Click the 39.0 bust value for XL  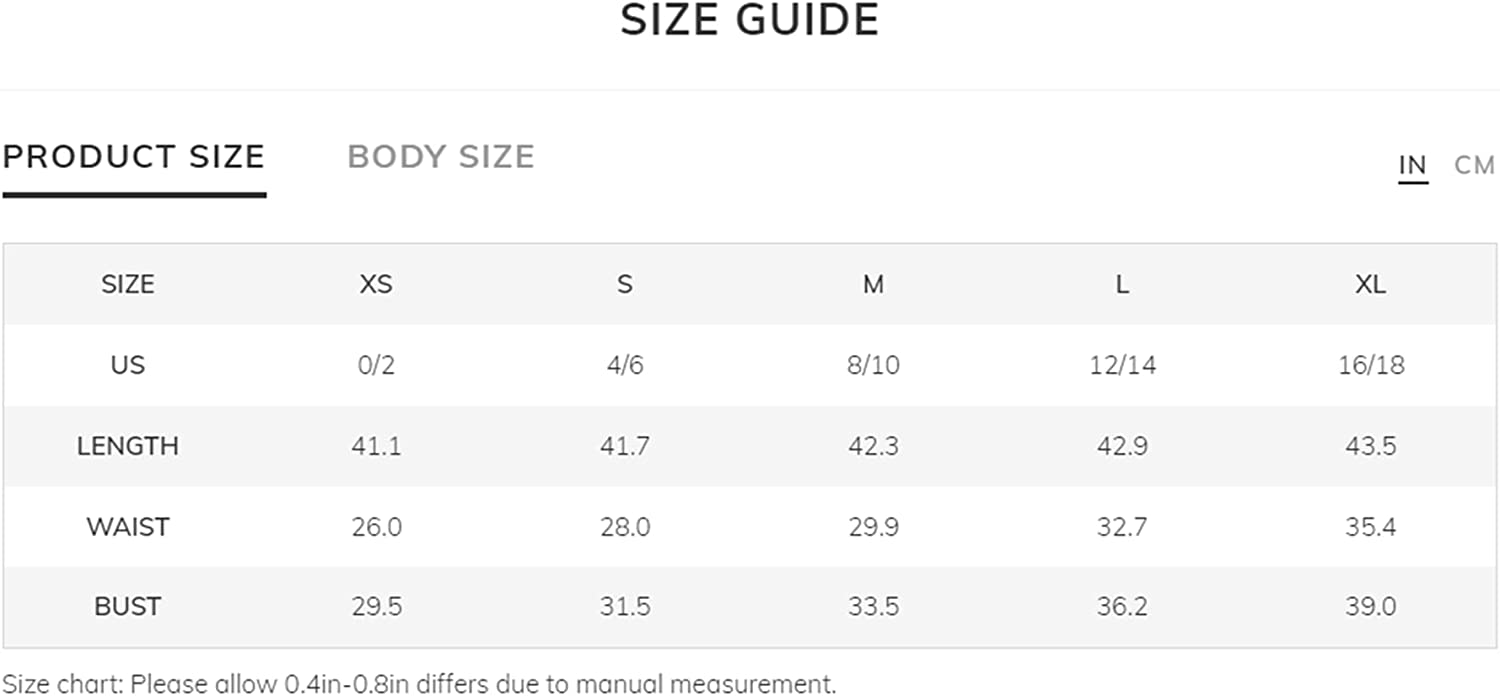click(x=1370, y=606)
